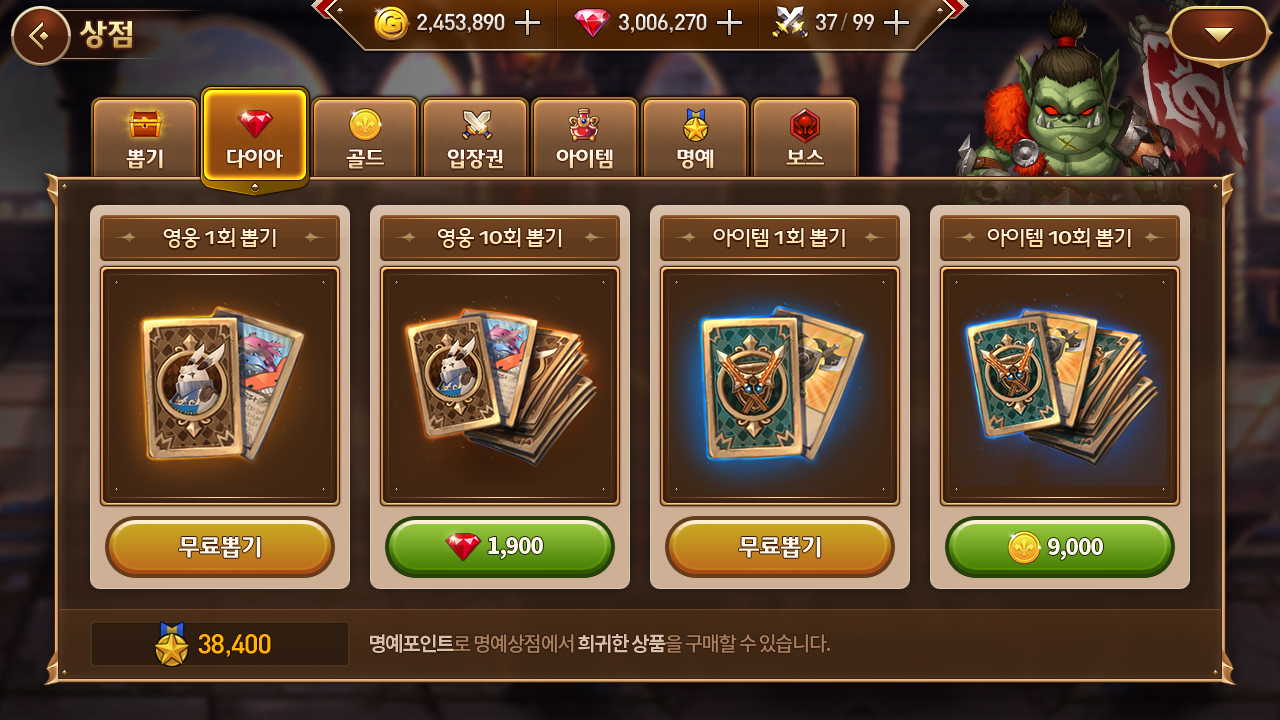Image resolution: width=1280 pixels, height=720 pixels.
Task: Add entry tickets with the plus icon
Action: (897, 22)
